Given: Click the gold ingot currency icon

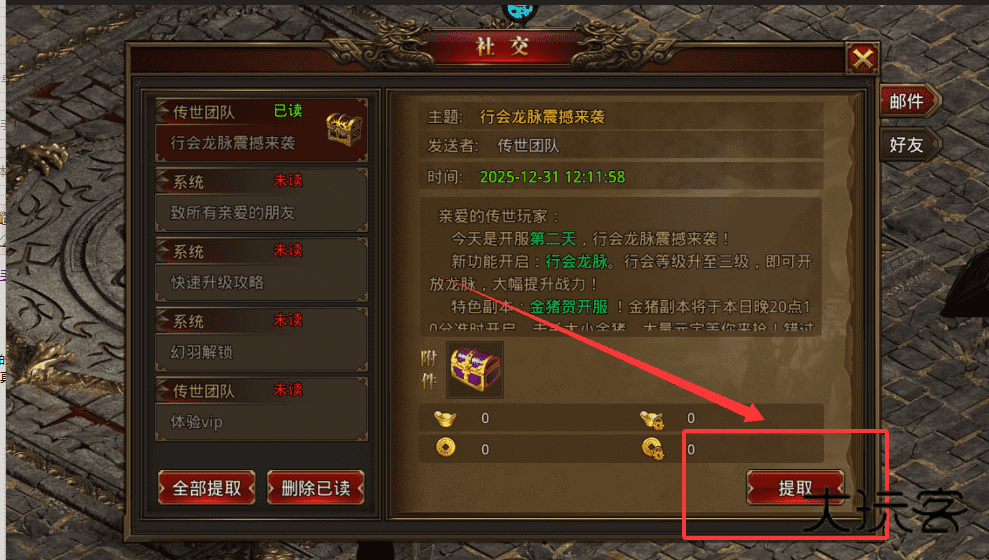Looking at the screenshot, I should (x=445, y=418).
